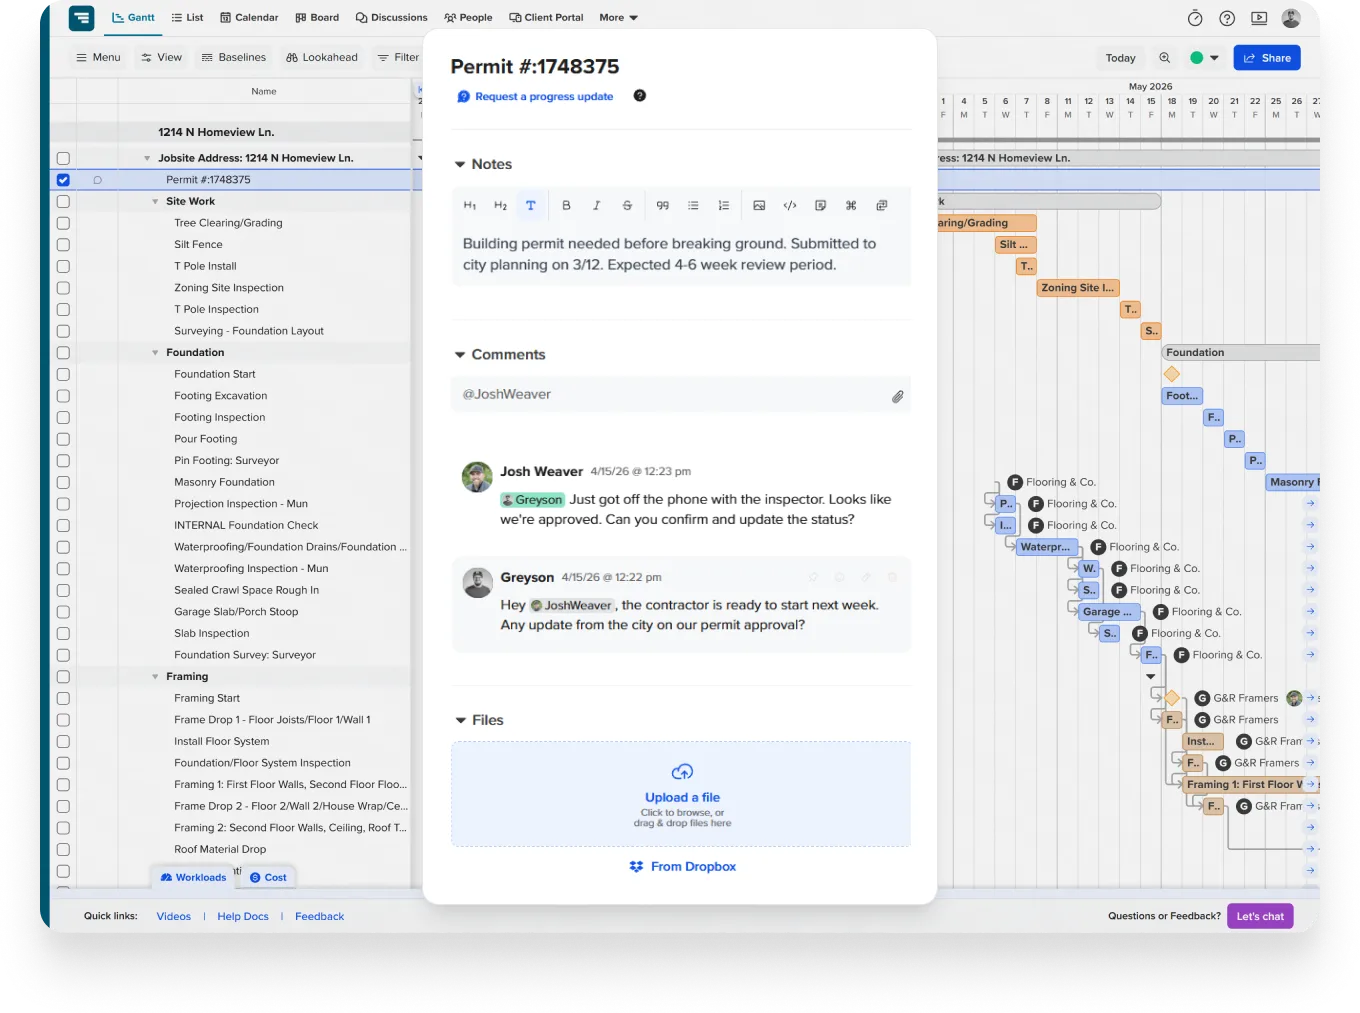Click the last icon in Notes toolbar
The height and width of the screenshot is (1013, 1360).
tap(881, 206)
